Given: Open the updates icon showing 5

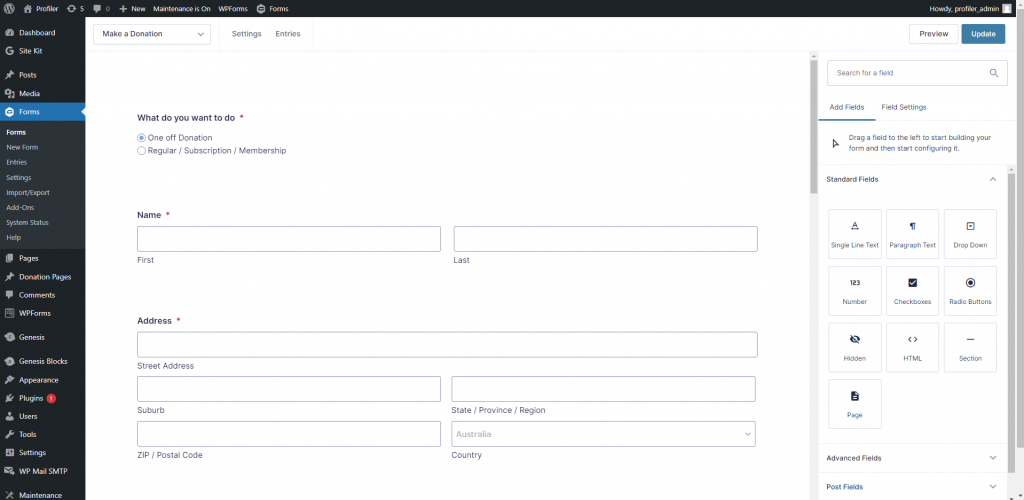Looking at the screenshot, I should [x=75, y=8].
